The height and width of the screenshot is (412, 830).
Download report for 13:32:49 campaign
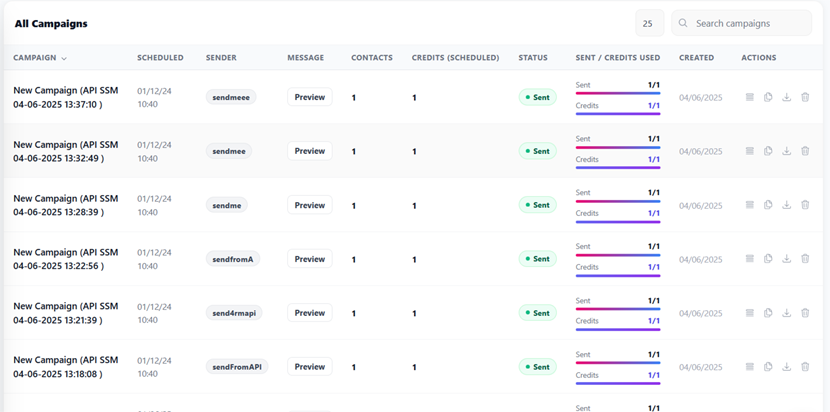point(787,151)
